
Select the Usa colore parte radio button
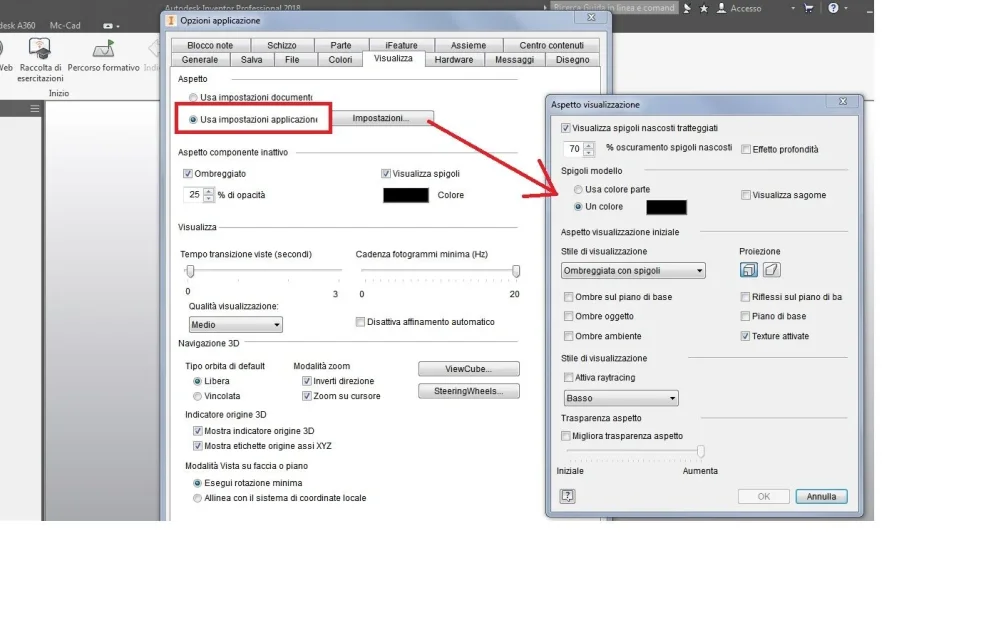(x=578, y=190)
